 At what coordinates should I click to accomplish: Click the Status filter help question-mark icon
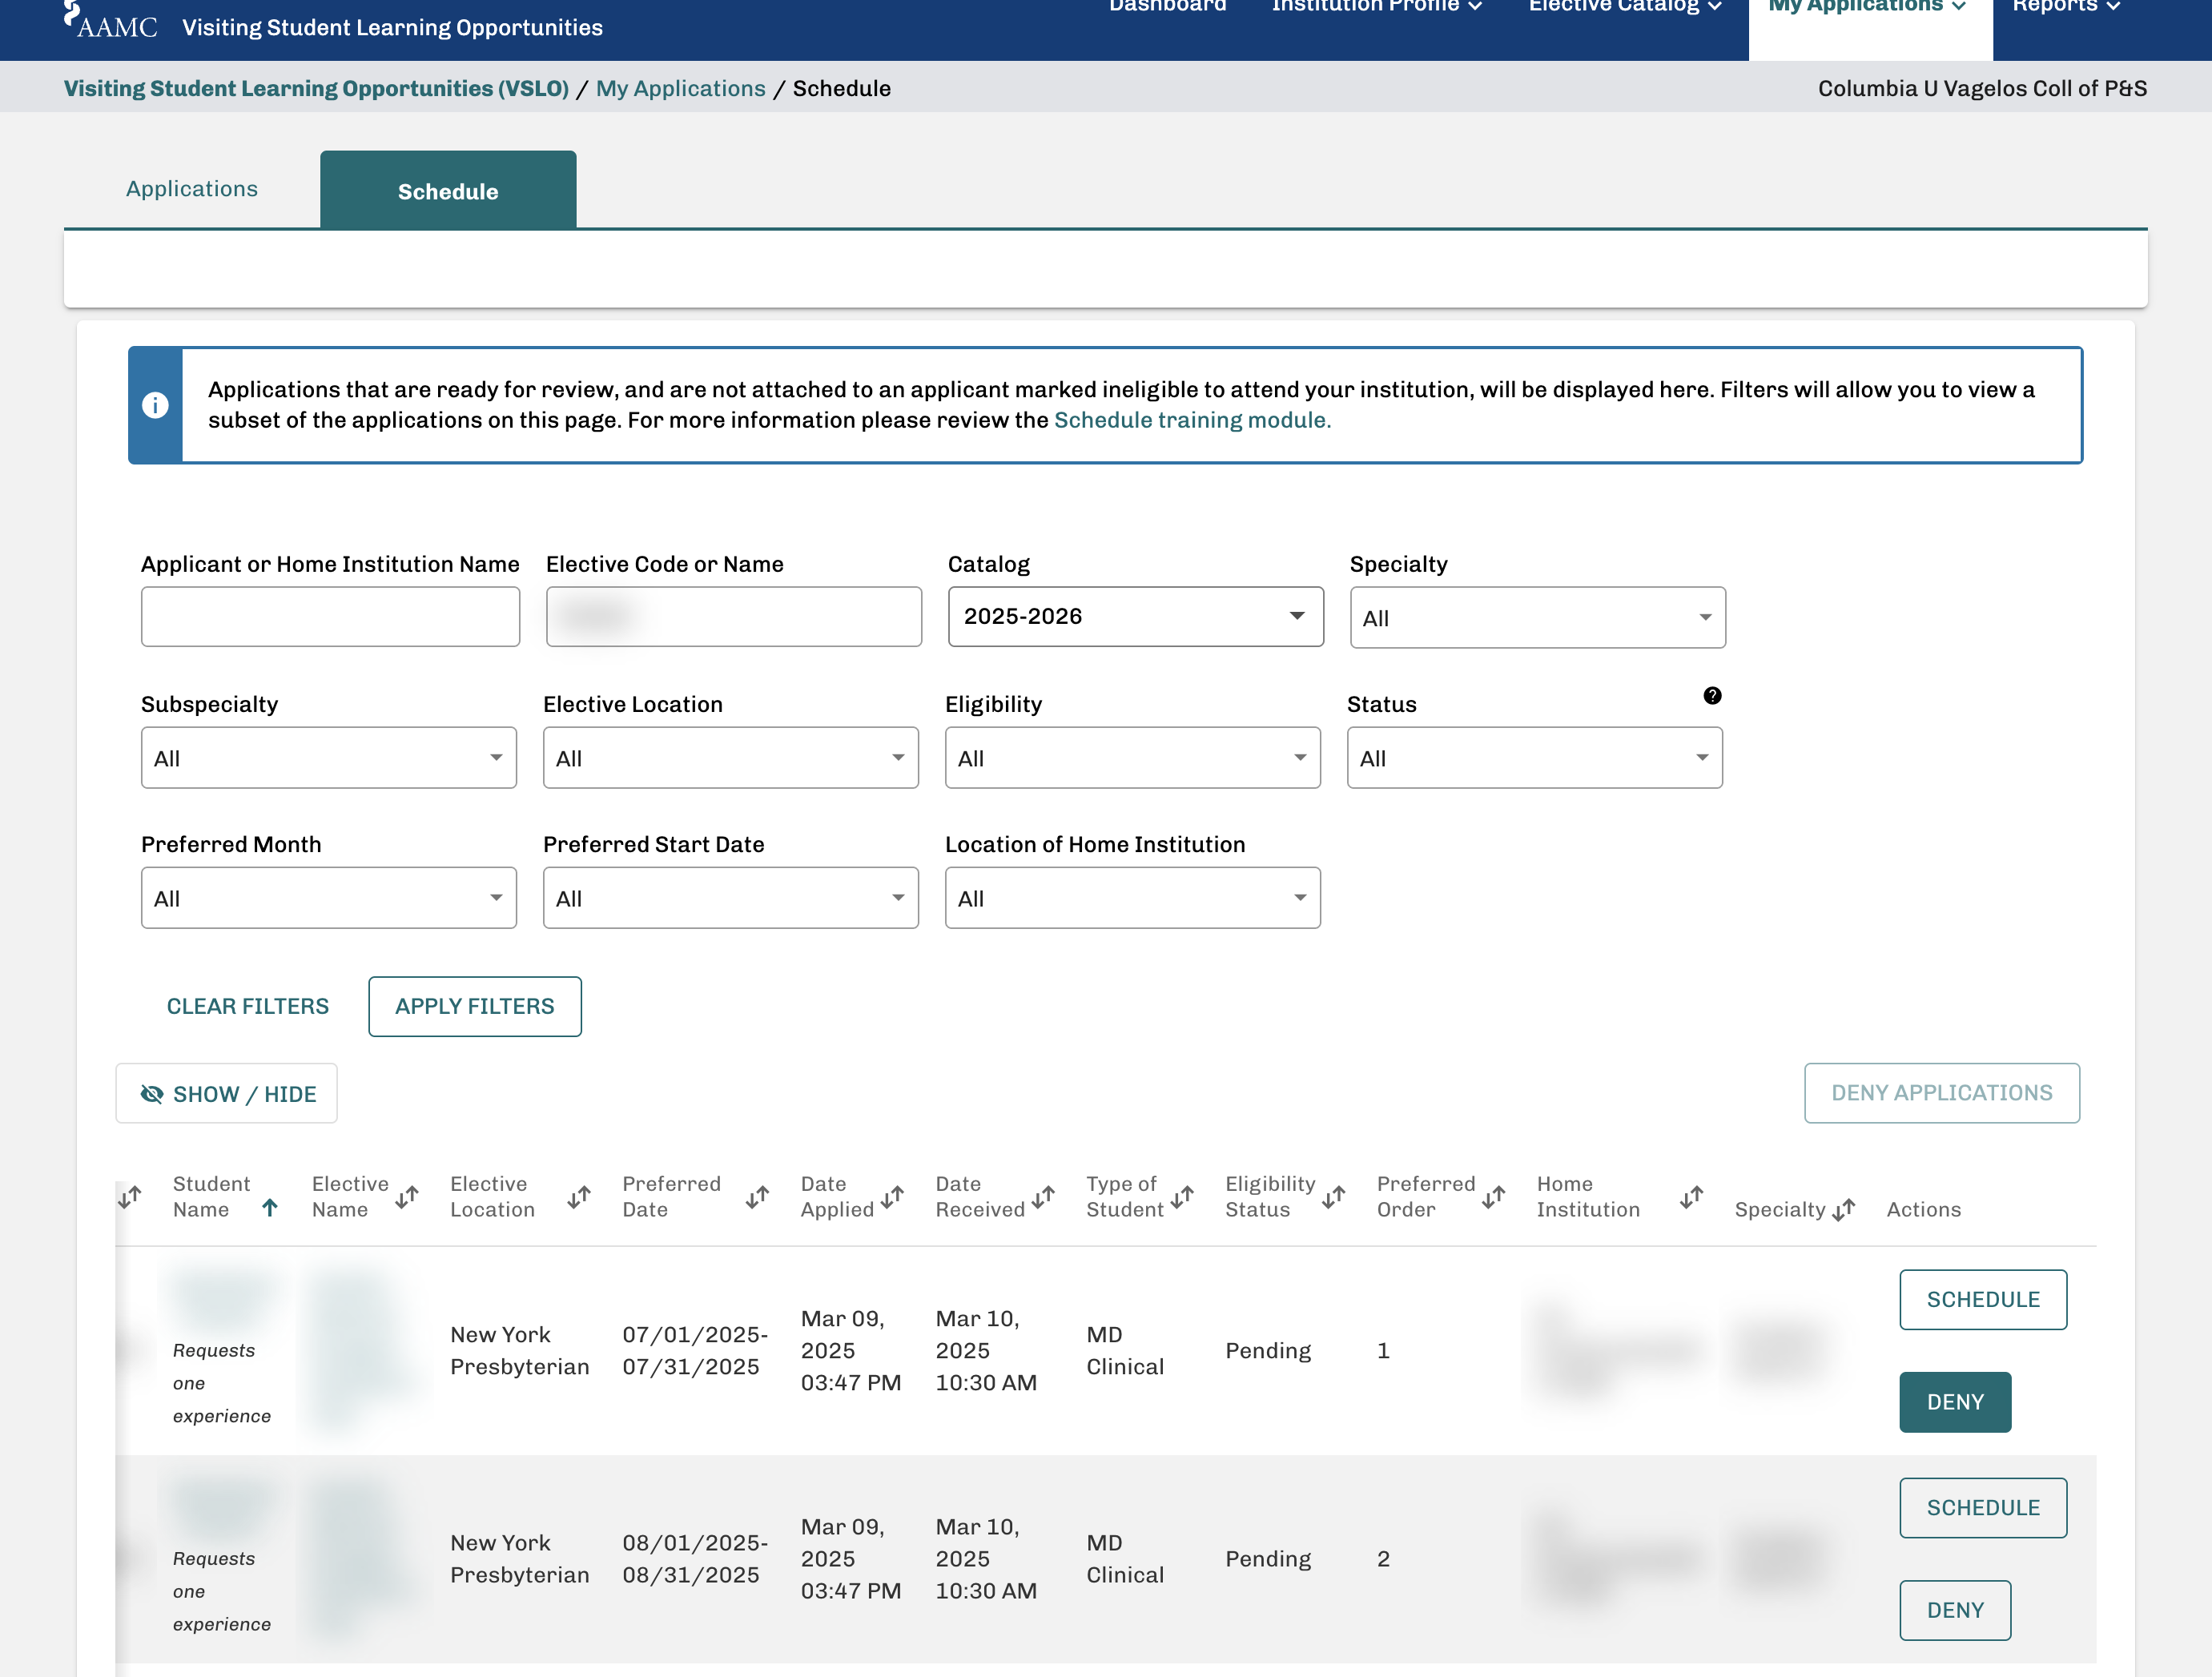(1712, 696)
